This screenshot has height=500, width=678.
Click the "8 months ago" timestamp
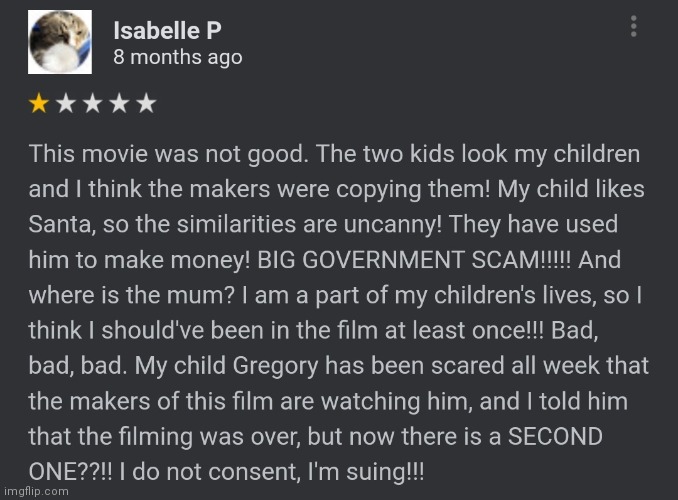click(x=177, y=57)
